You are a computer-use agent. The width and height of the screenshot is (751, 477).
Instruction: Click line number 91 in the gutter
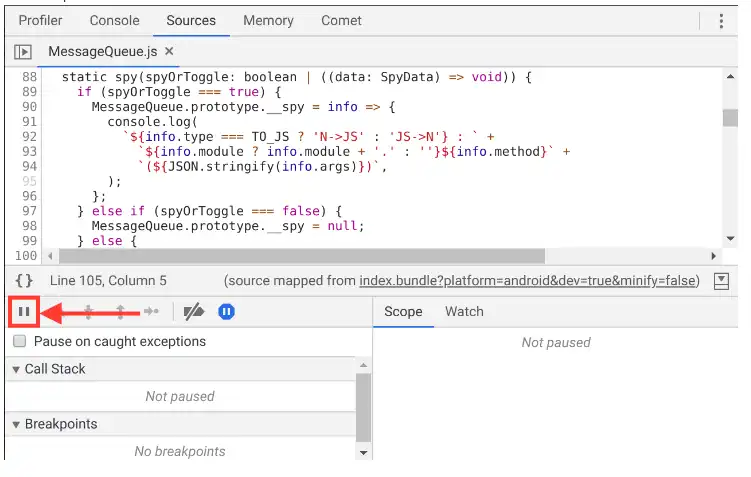coord(30,122)
